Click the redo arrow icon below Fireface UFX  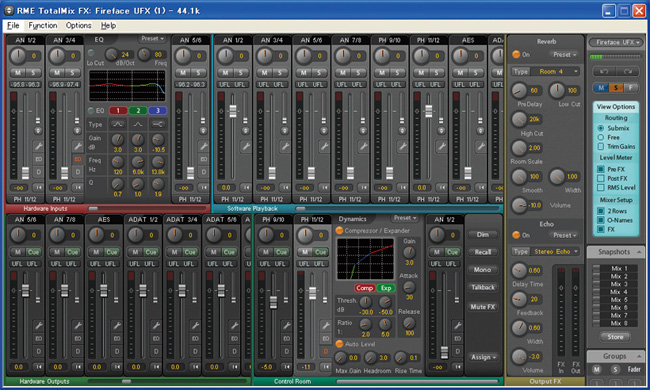[628, 71]
